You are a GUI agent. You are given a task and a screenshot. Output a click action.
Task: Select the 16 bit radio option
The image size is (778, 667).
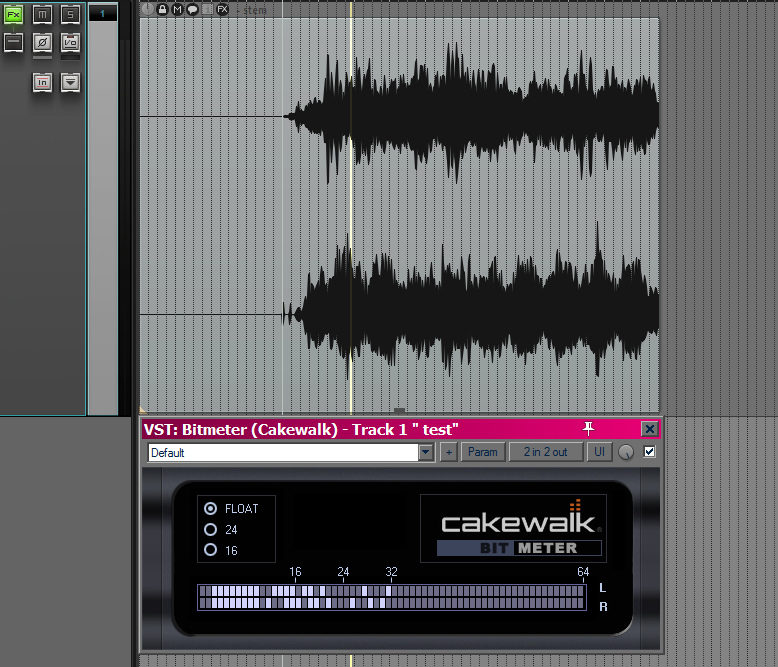210,550
